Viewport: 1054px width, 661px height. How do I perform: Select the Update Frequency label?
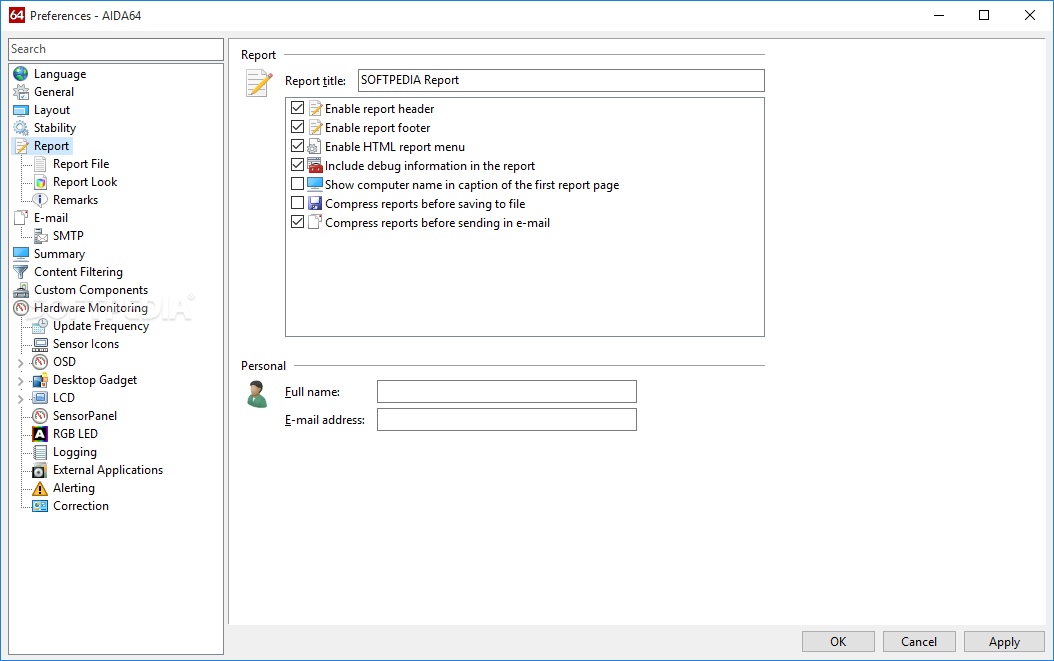101,326
